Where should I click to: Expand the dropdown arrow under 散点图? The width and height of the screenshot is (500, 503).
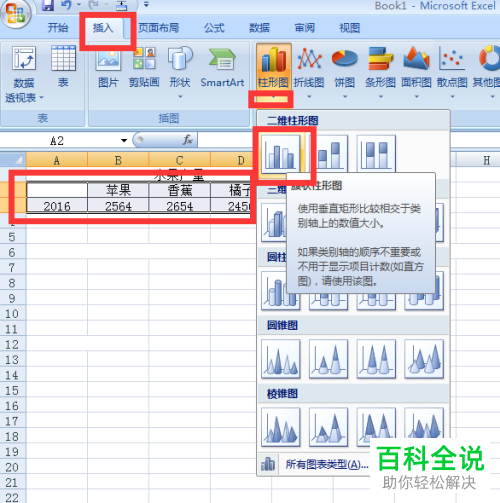point(452,97)
